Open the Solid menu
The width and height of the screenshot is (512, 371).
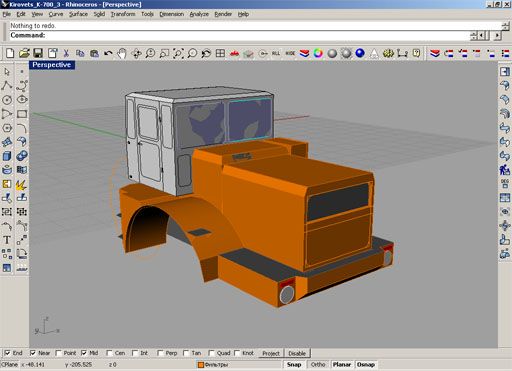click(99, 14)
